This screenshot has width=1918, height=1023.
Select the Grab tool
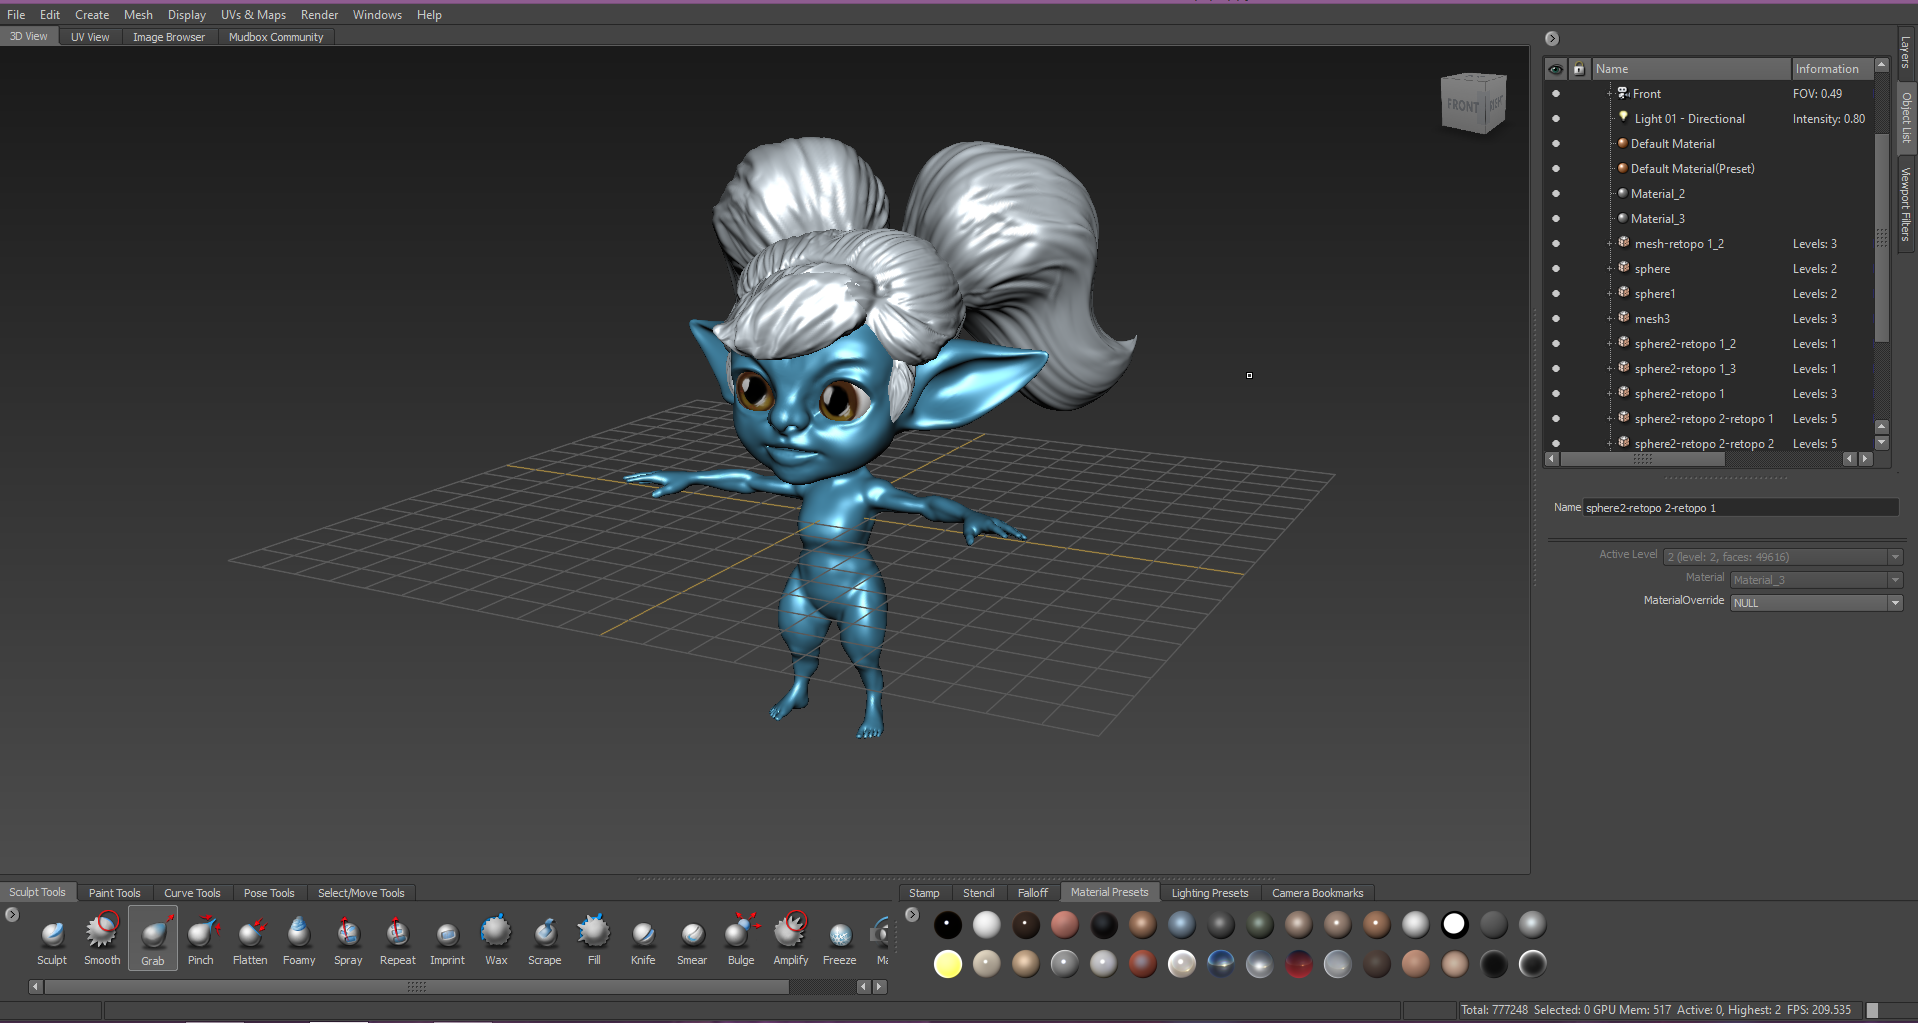pos(153,940)
